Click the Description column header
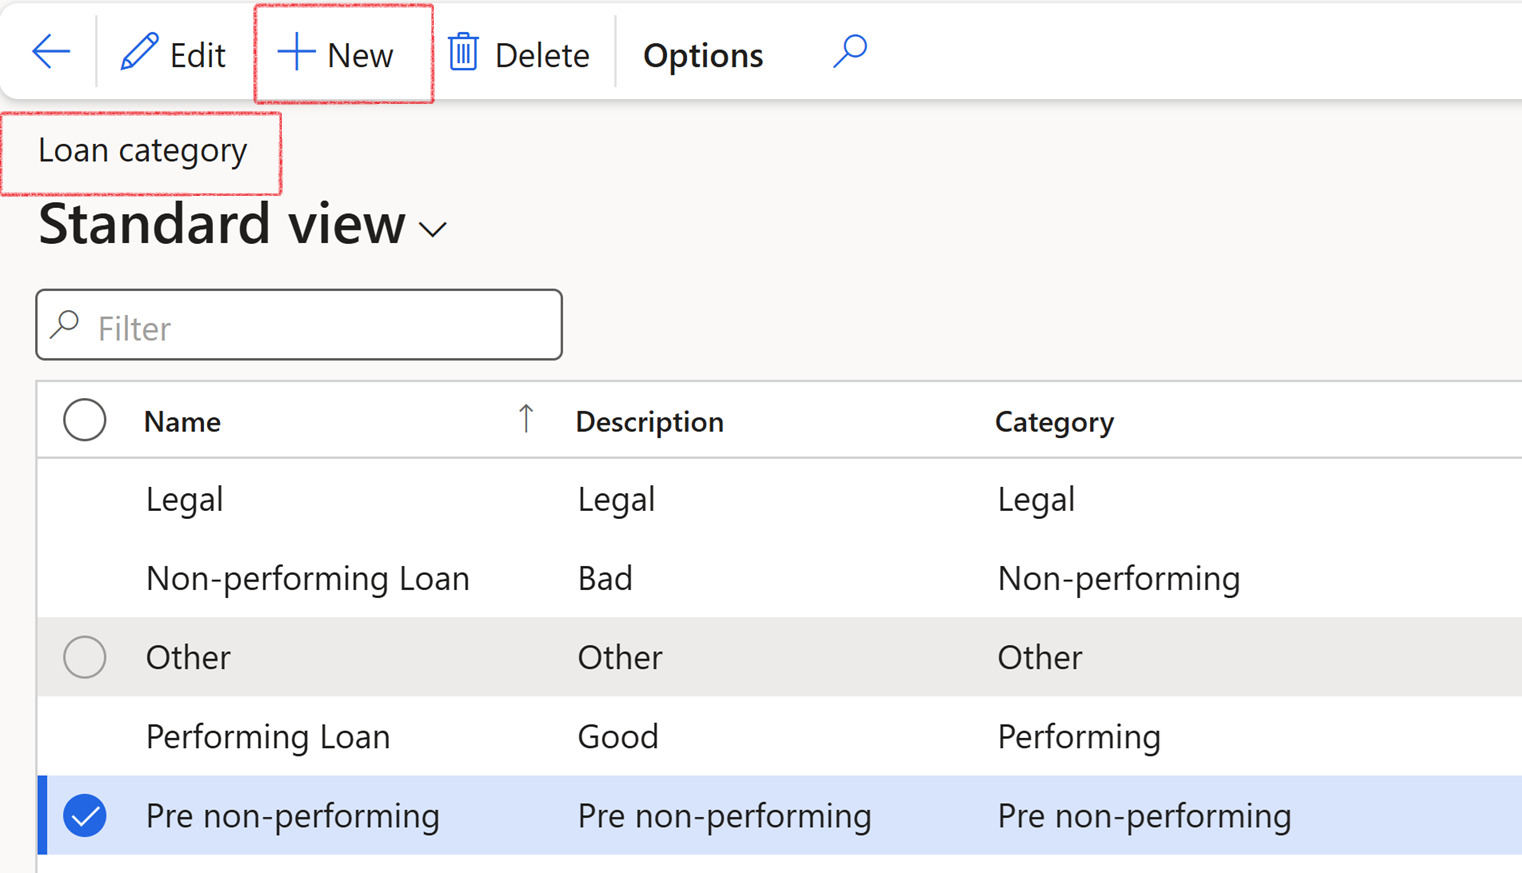Viewport: 1522px width, 873px height. click(649, 422)
